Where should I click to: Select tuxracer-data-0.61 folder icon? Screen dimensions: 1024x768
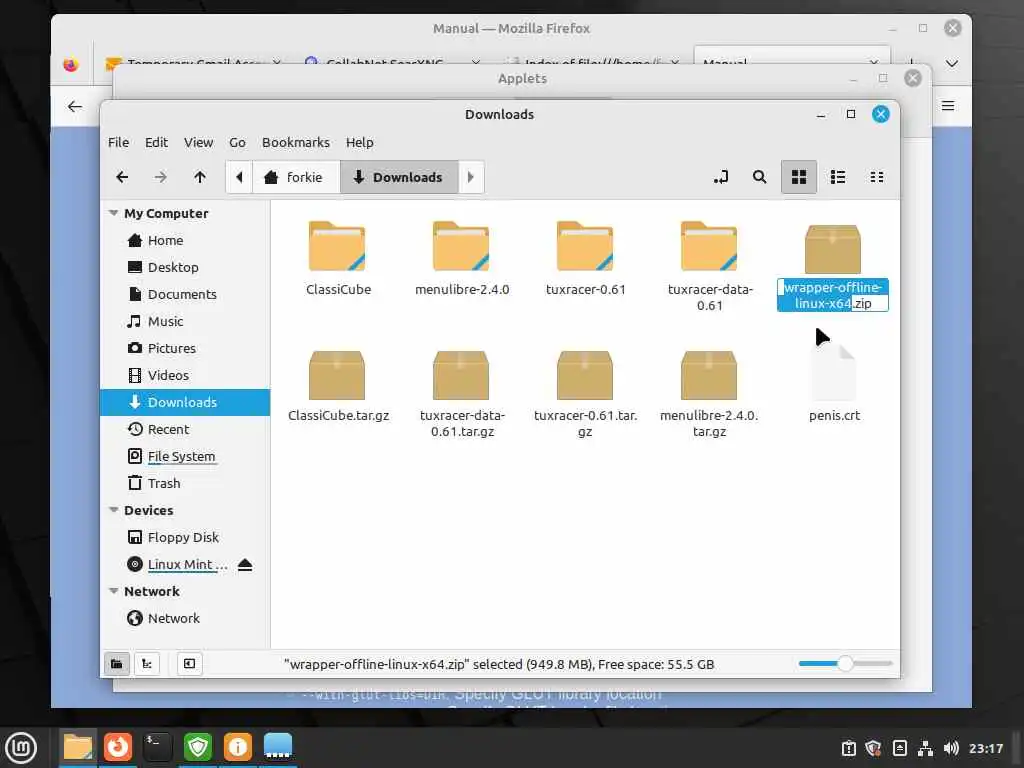pos(709,246)
